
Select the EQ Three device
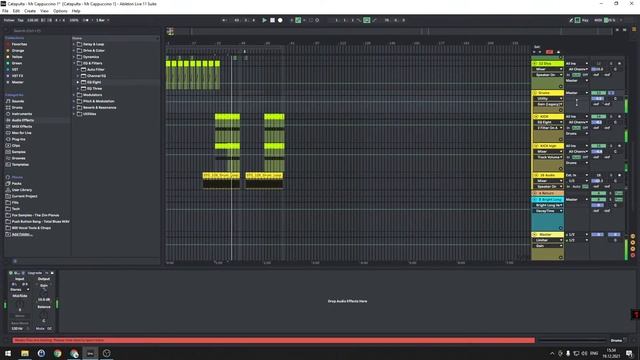coord(94,89)
